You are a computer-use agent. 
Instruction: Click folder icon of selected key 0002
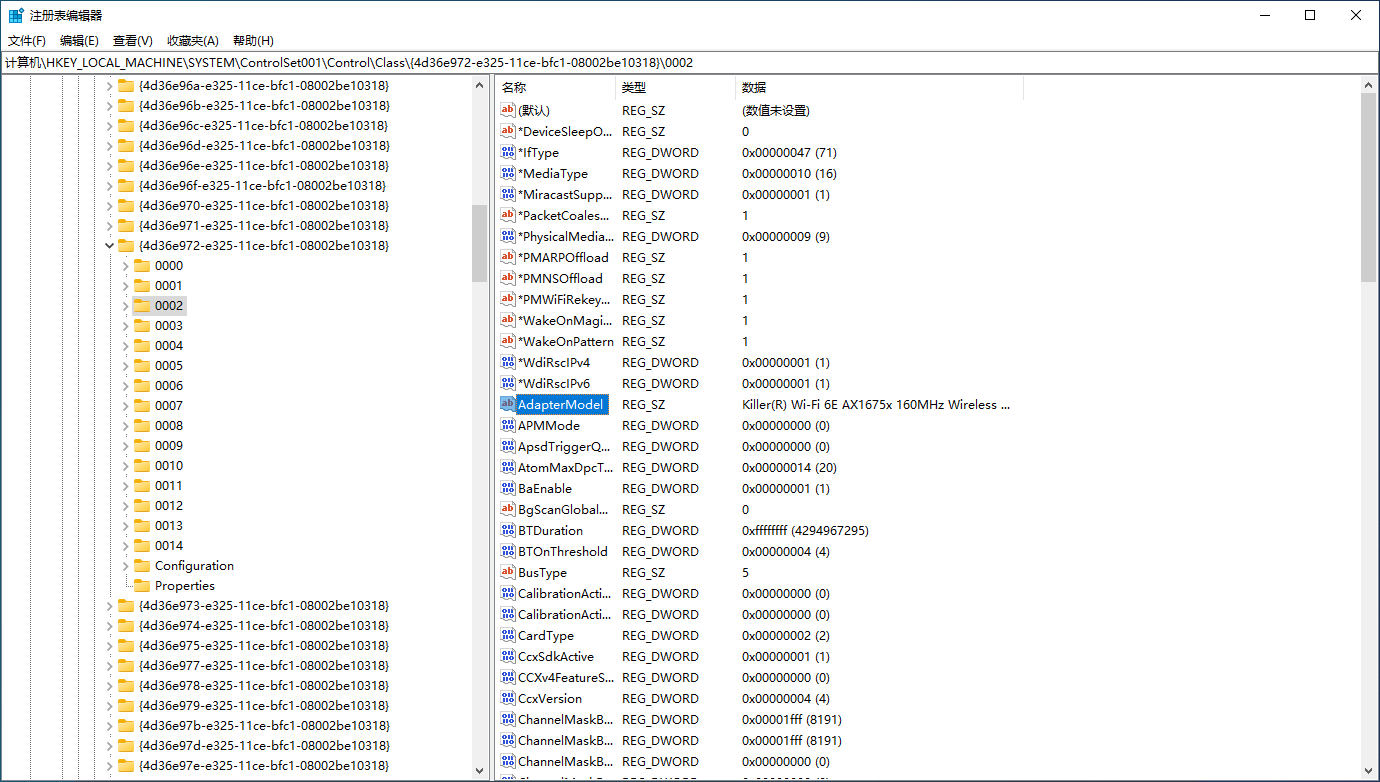coord(141,305)
